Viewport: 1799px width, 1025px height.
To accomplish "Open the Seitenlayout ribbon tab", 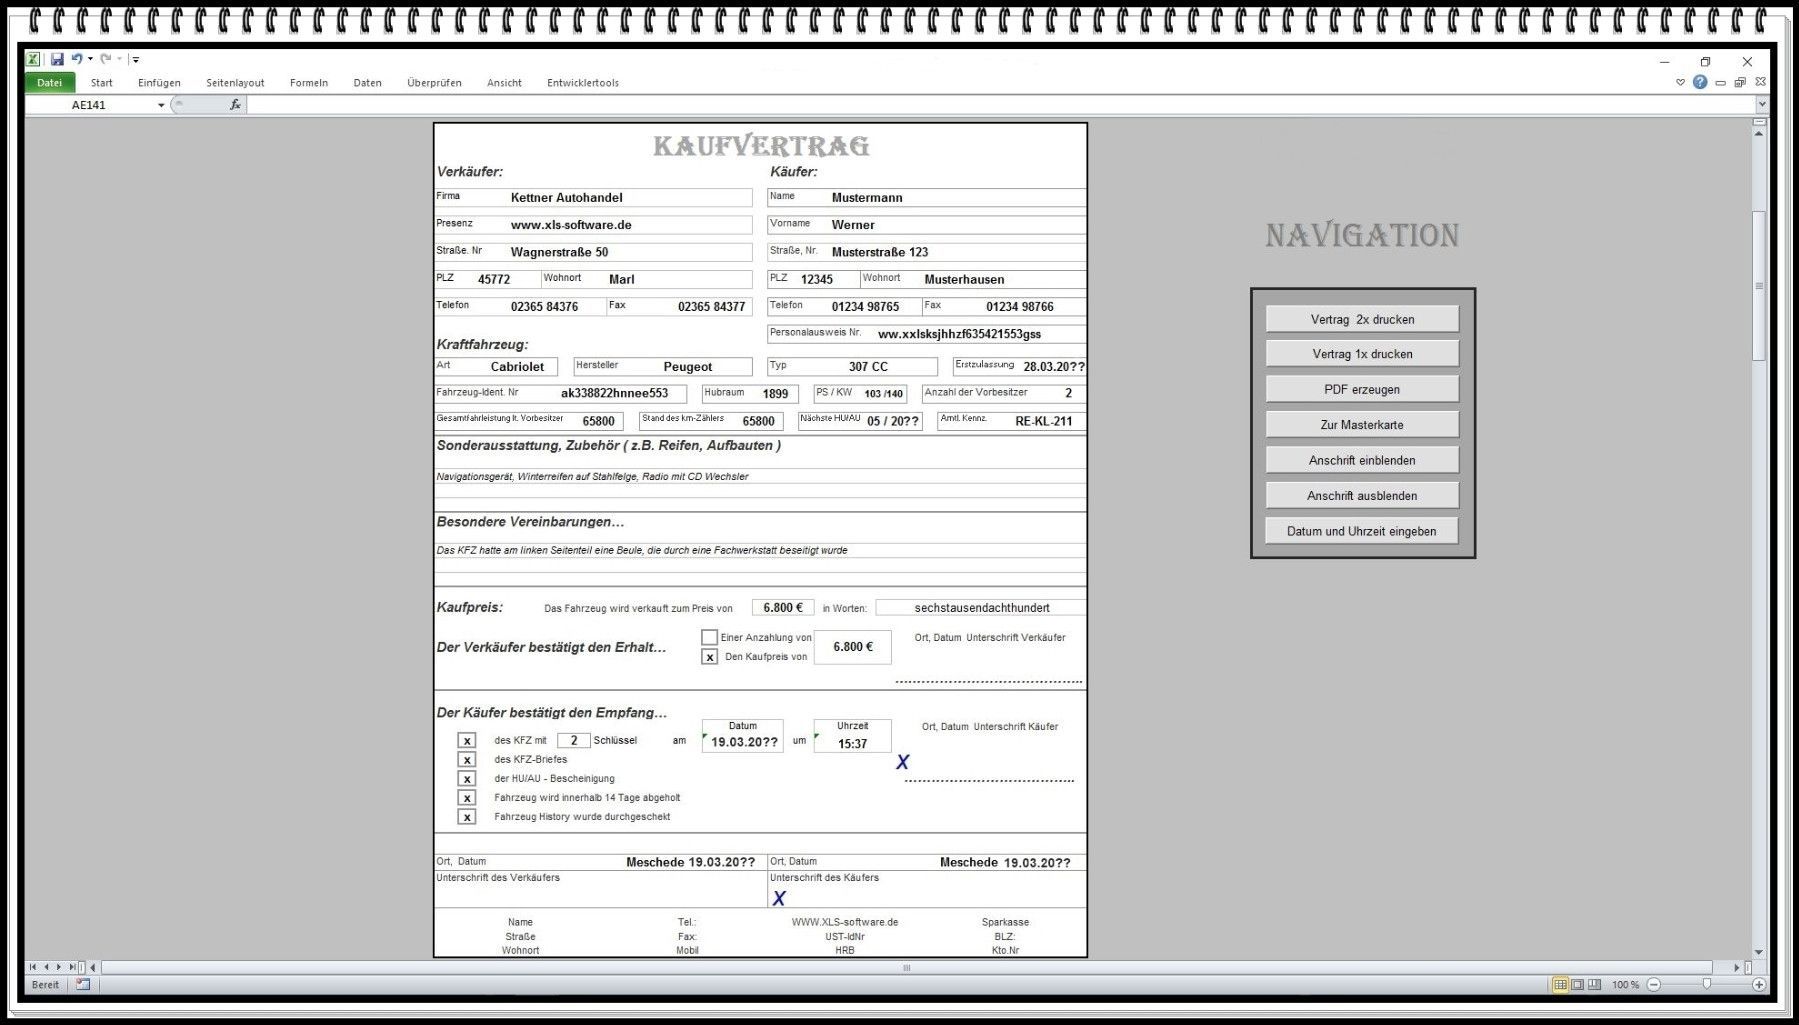I will (235, 83).
